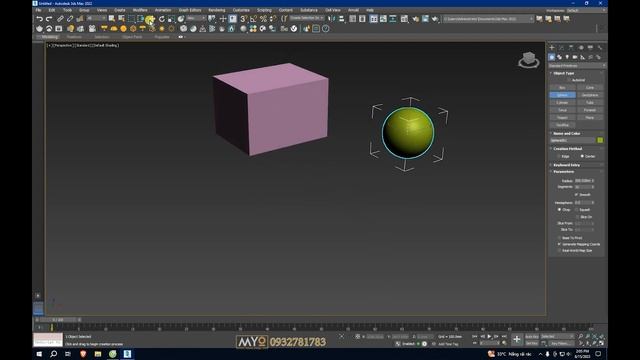The image size is (640, 360).
Task: Click the green object color swatch
Action: coord(600,140)
